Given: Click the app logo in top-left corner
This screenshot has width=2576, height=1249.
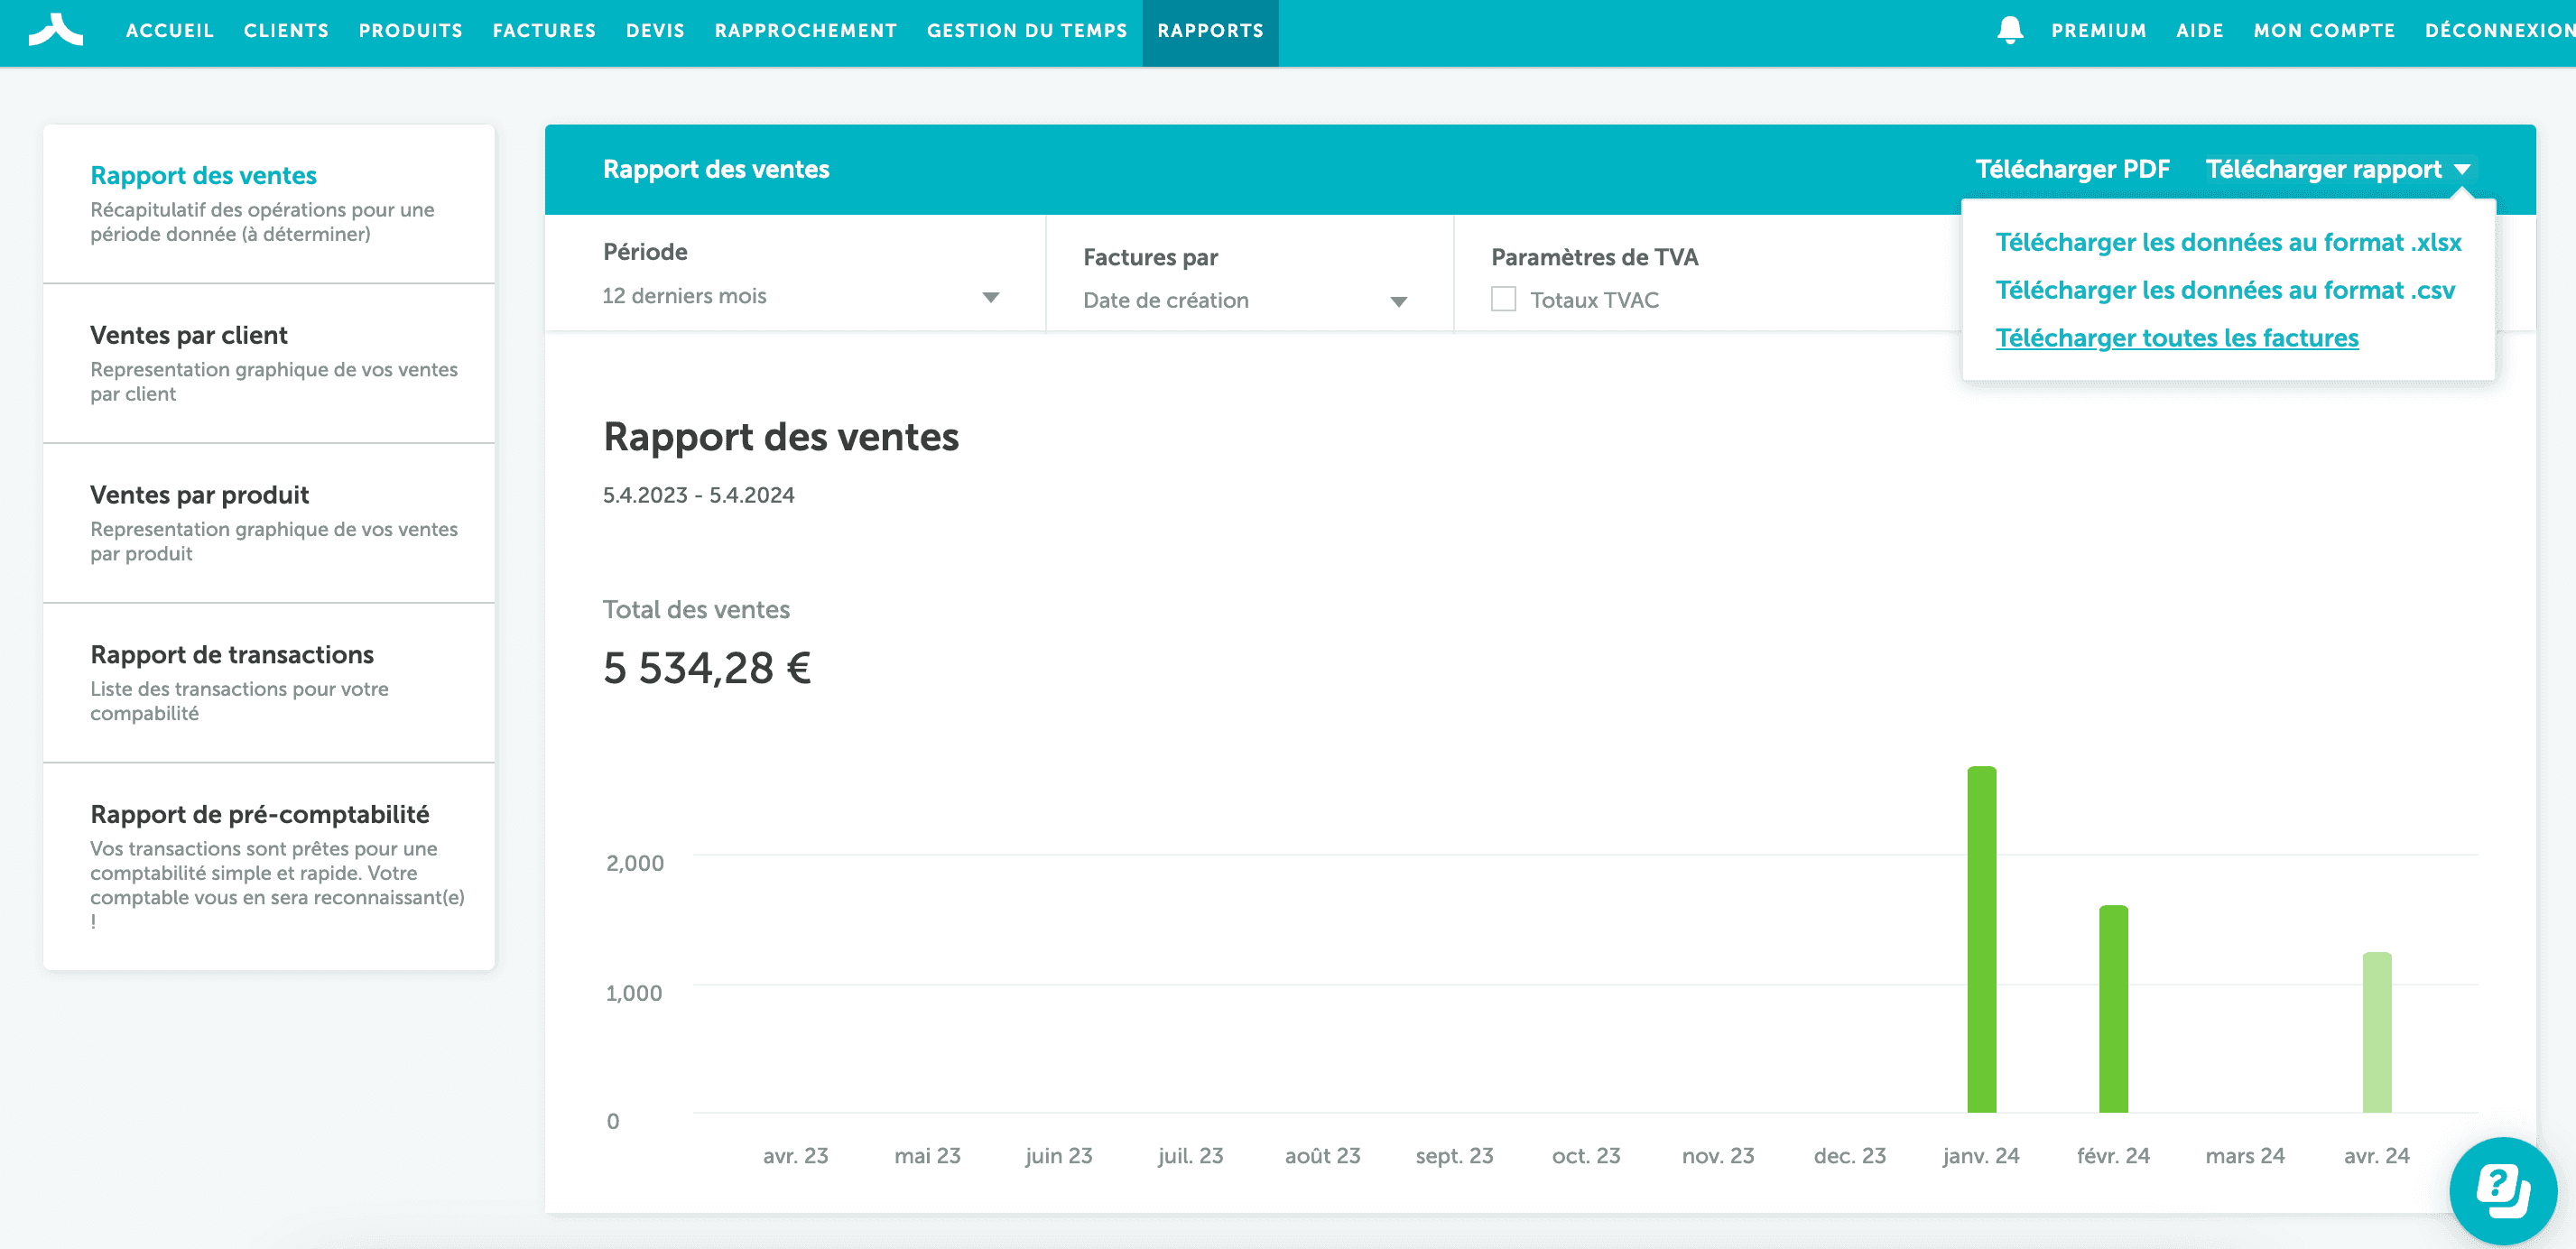Looking at the screenshot, I should [x=56, y=30].
